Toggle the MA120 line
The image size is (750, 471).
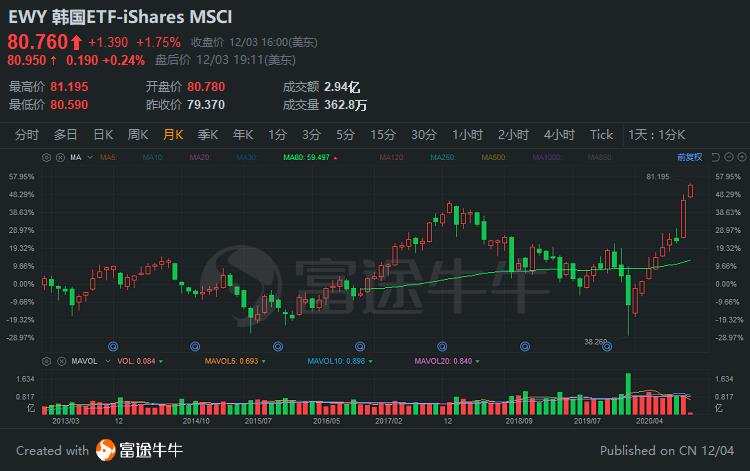(391, 157)
